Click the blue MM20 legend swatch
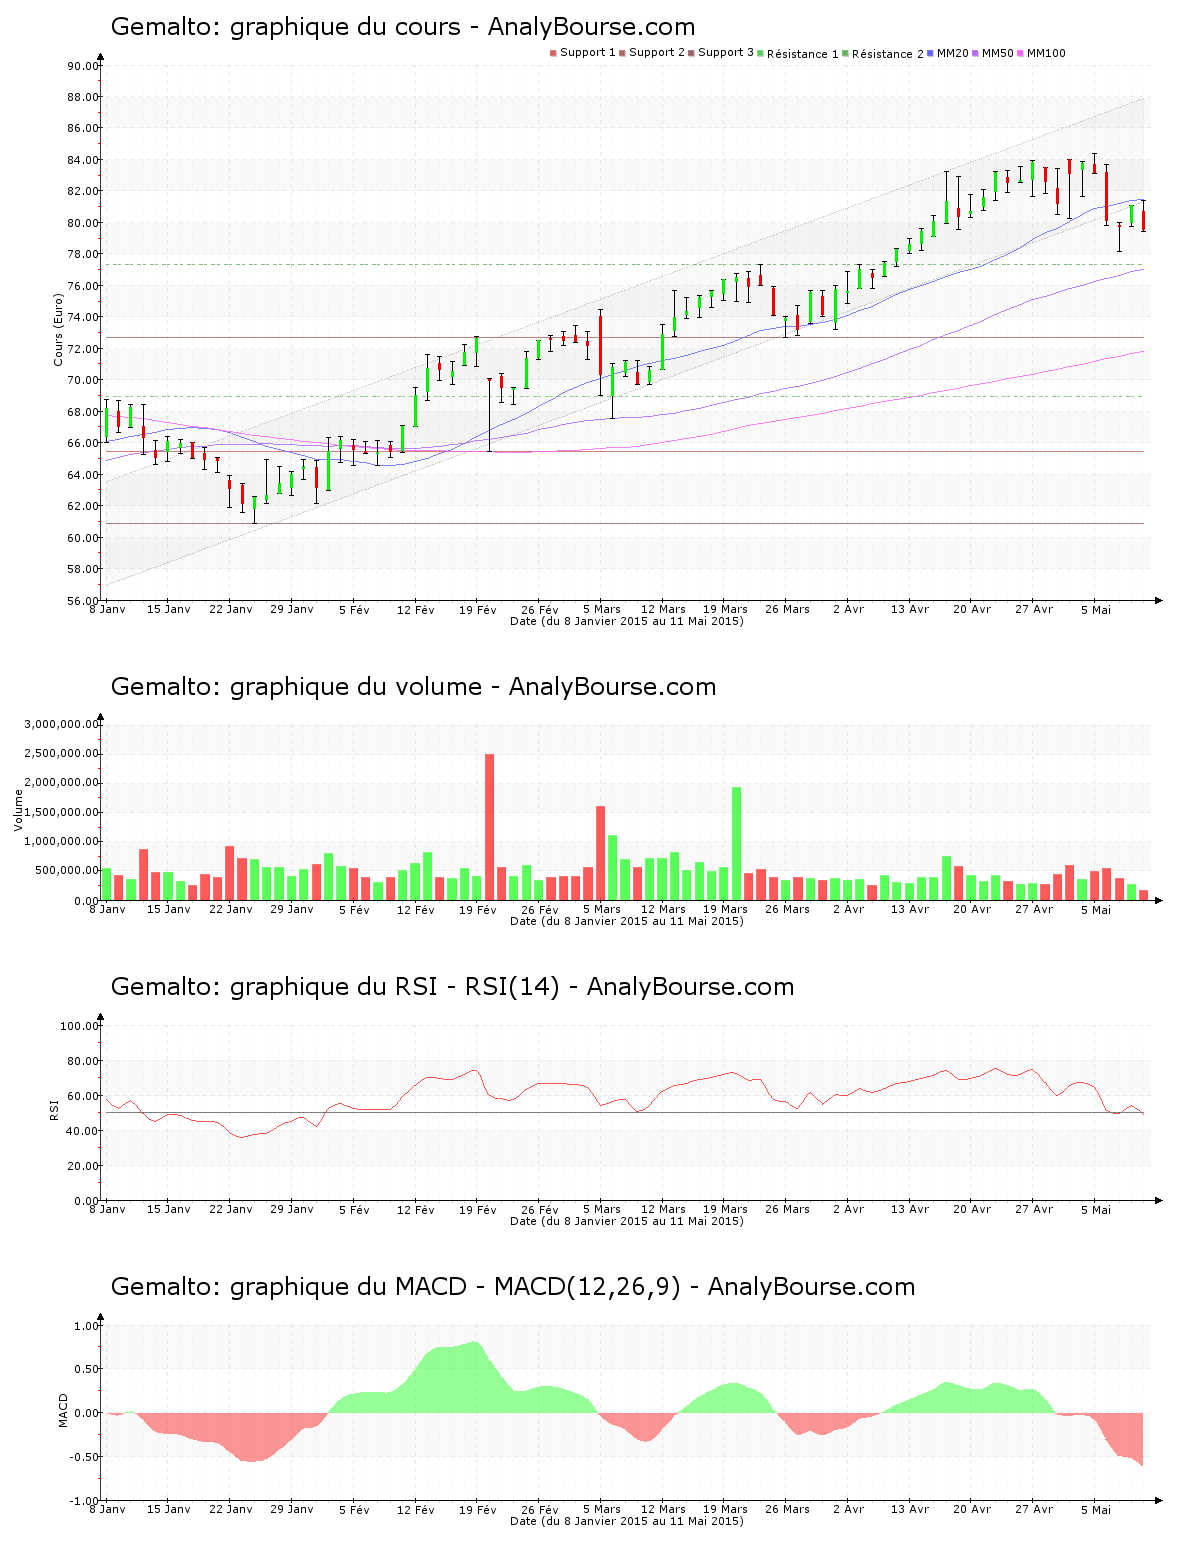The width and height of the screenshot is (1200, 1550). click(931, 53)
